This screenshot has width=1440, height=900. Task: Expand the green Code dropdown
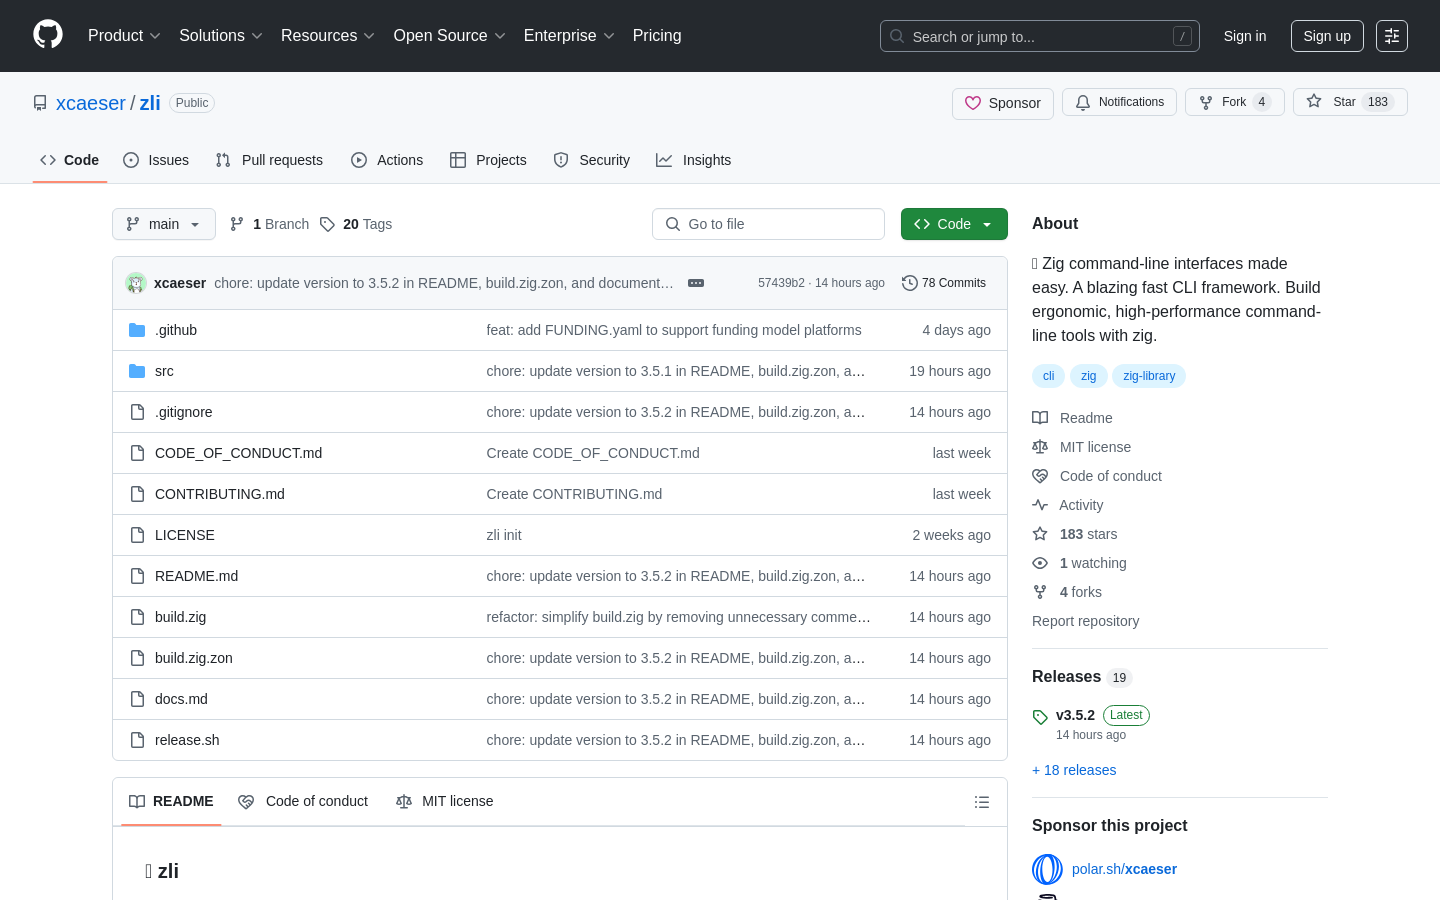click(954, 224)
